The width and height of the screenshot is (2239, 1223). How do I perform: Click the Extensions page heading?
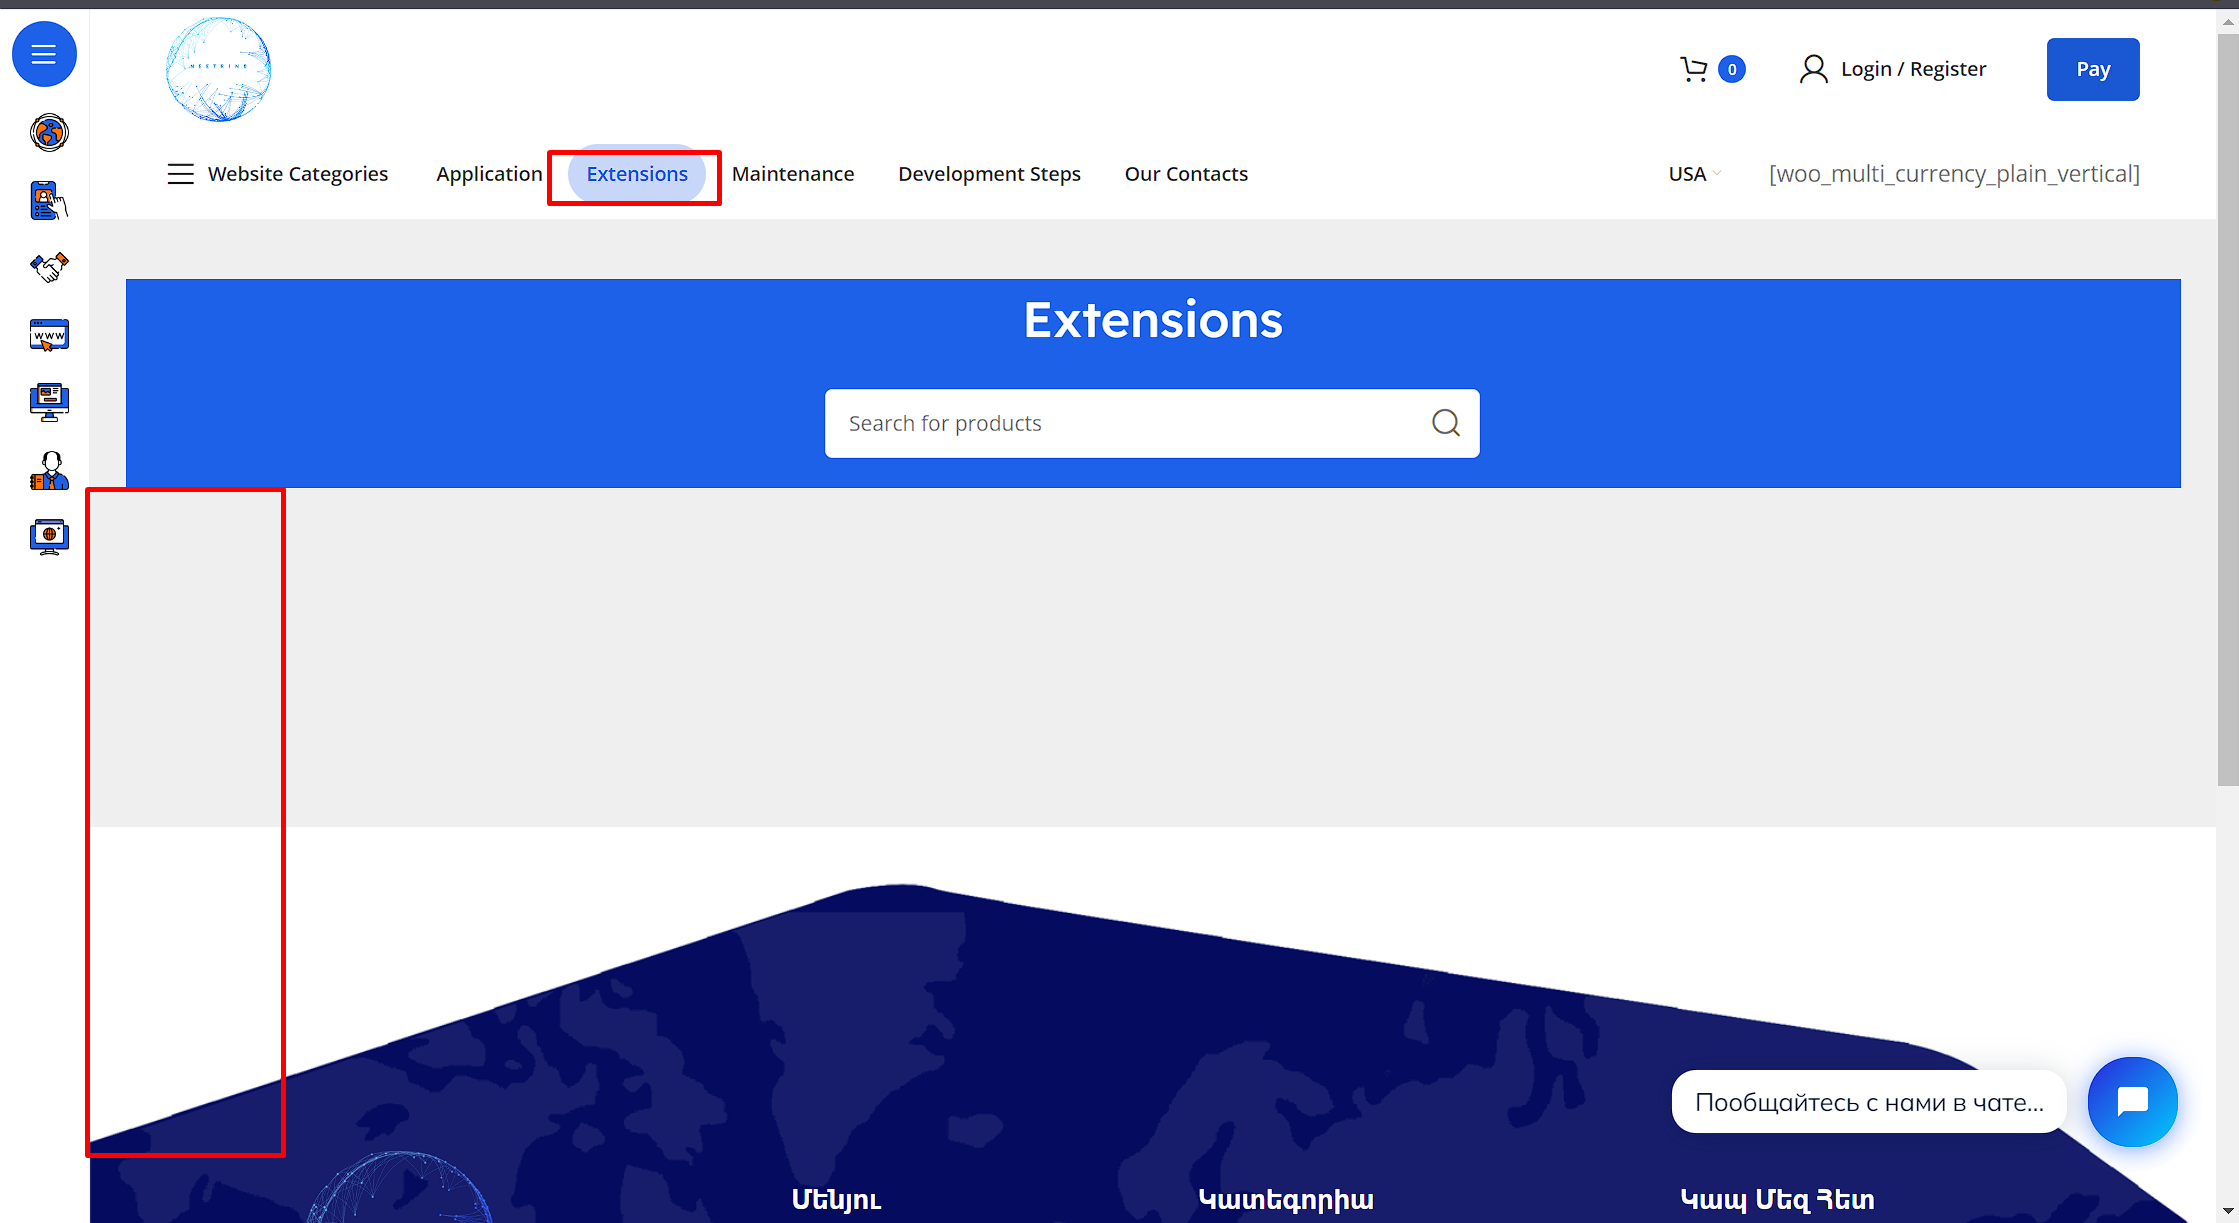pos(1153,320)
